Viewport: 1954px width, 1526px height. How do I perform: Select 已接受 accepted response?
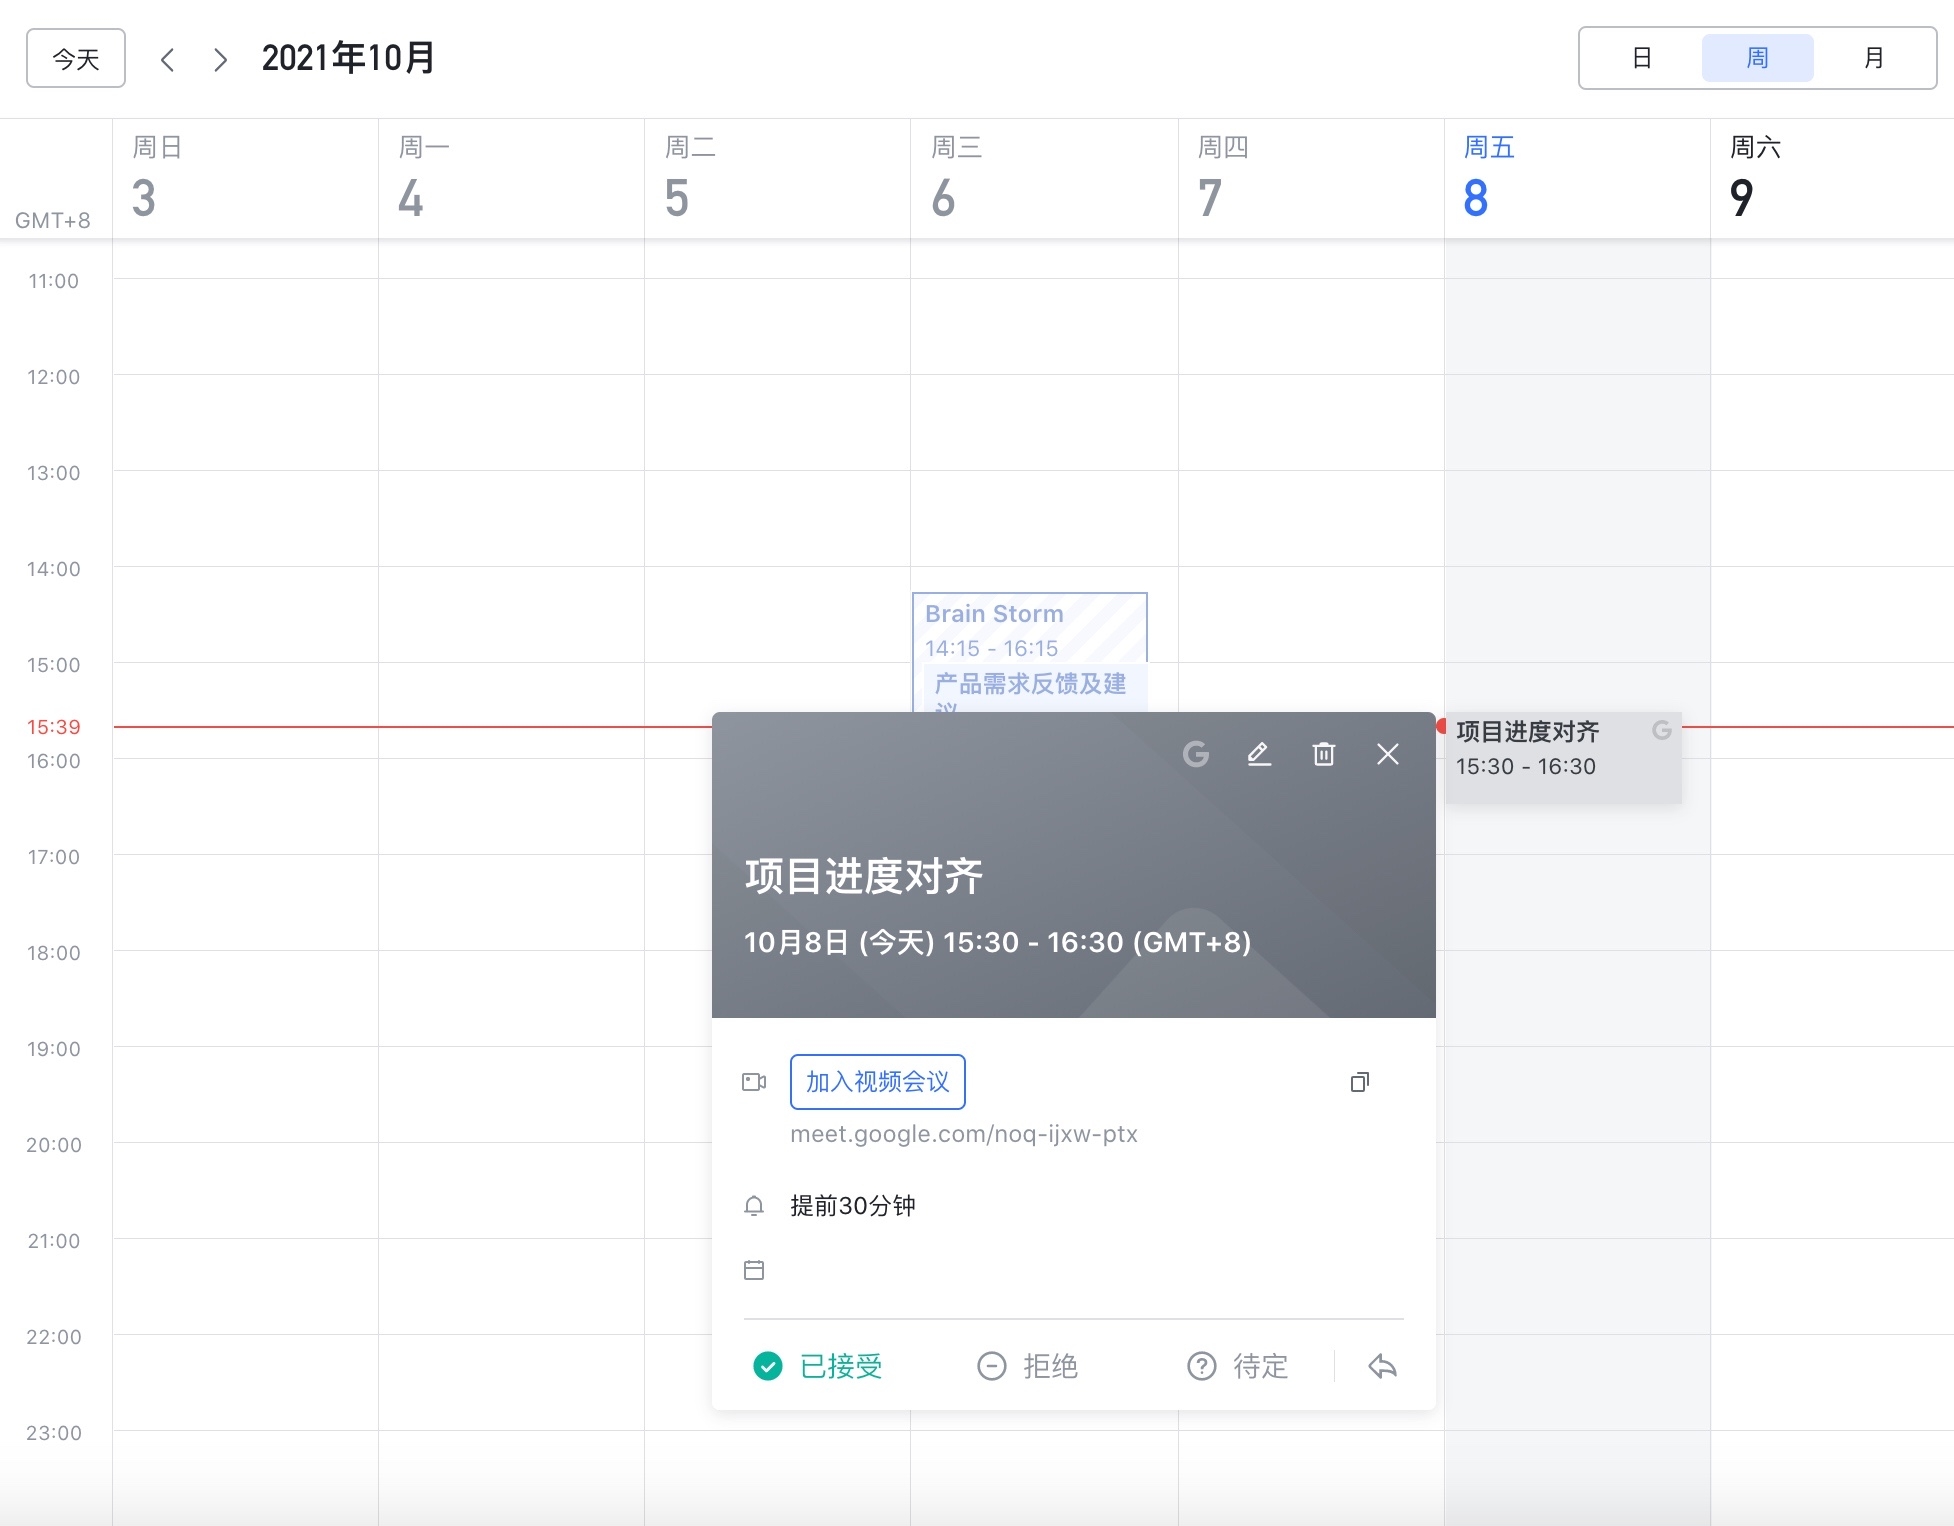pos(818,1366)
